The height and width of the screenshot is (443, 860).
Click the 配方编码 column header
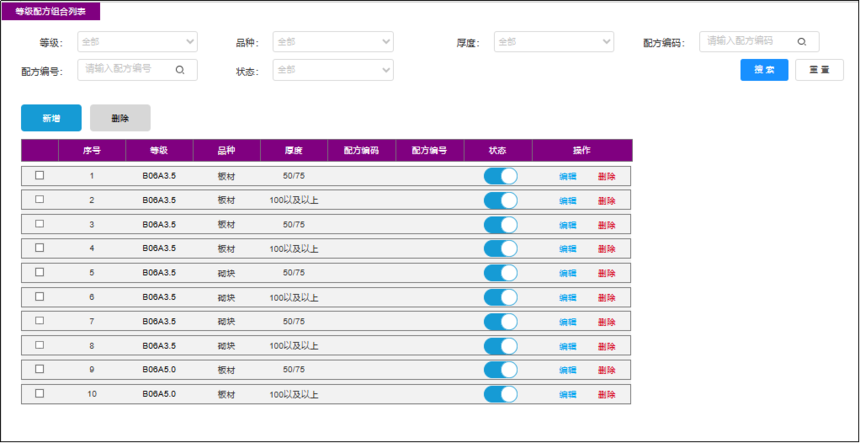(x=361, y=150)
